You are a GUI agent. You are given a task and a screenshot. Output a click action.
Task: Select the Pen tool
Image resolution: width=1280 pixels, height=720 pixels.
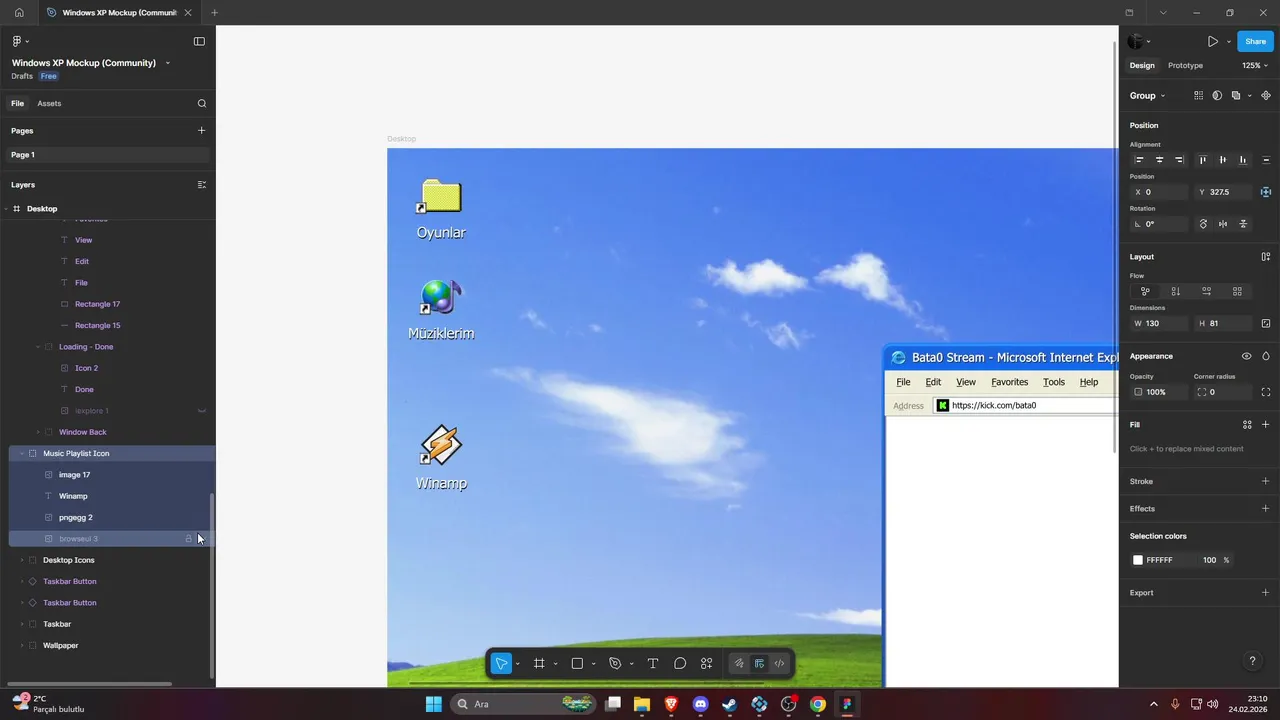(x=615, y=663)
